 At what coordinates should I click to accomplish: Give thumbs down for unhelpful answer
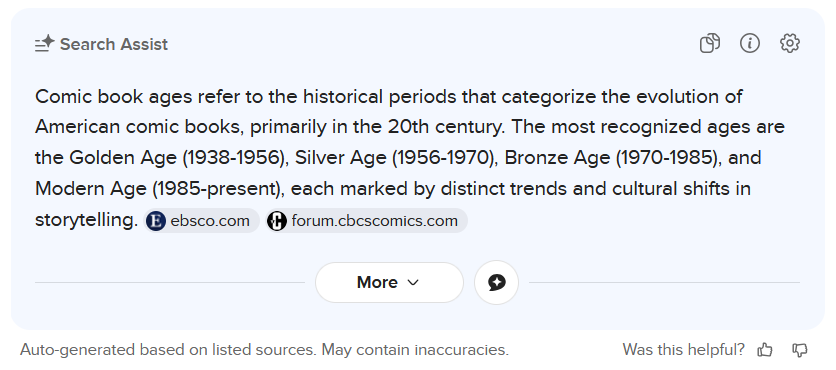[800, 350]
